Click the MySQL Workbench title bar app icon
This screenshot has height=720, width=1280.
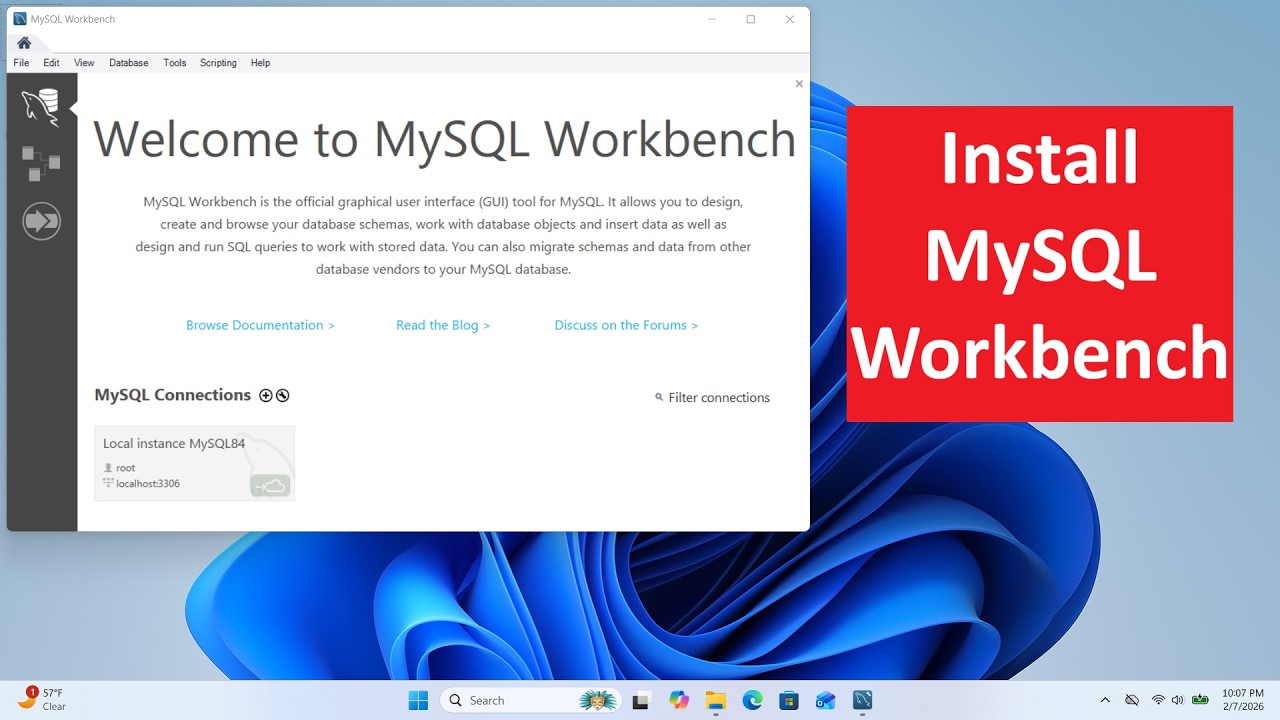tap(20, 19)
